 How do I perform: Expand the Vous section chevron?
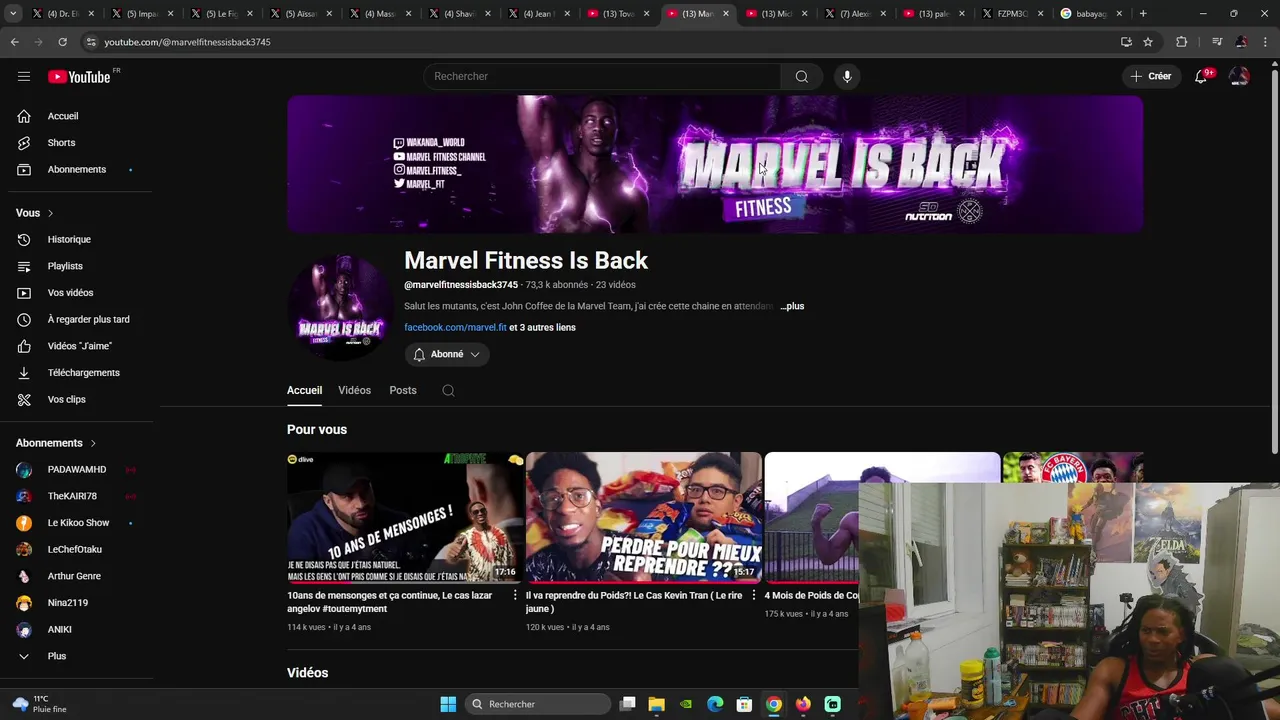[50, 213]
